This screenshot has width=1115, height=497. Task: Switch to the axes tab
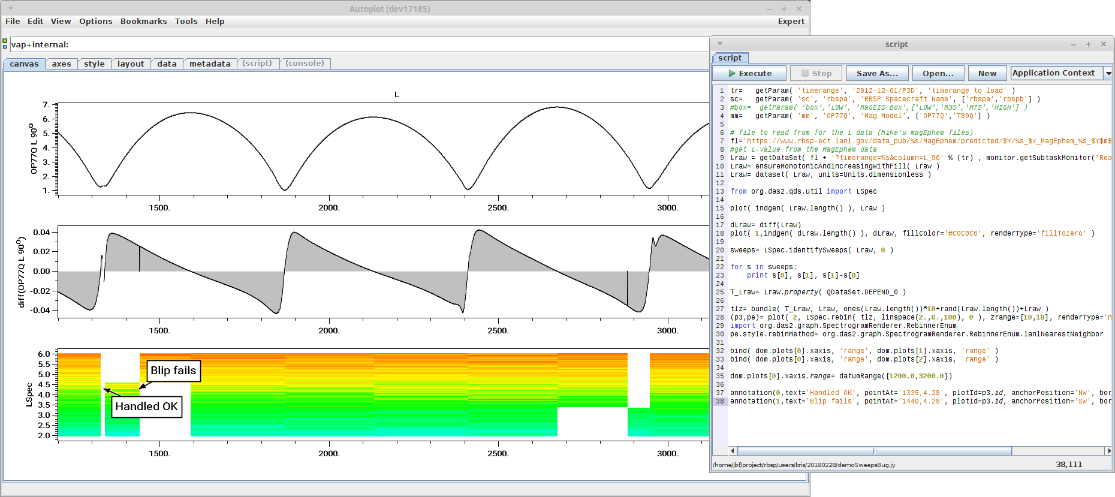coord(61,63)
